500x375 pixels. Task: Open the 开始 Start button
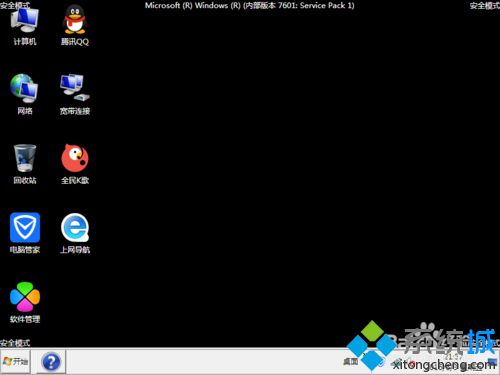[15, 361]
